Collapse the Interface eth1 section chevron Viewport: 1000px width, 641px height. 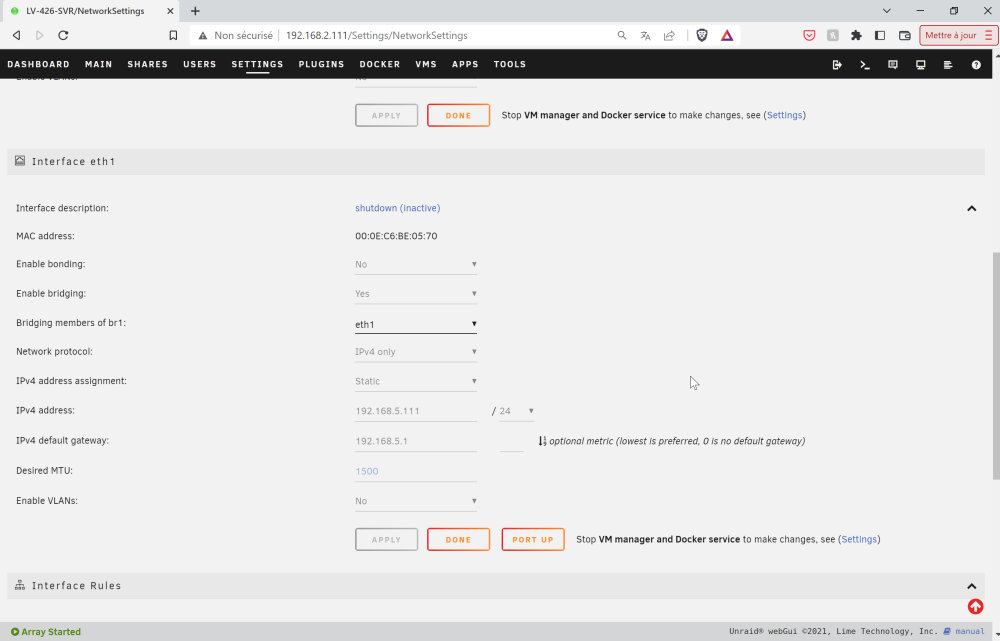pyautogui.click(x=971, y=209)
